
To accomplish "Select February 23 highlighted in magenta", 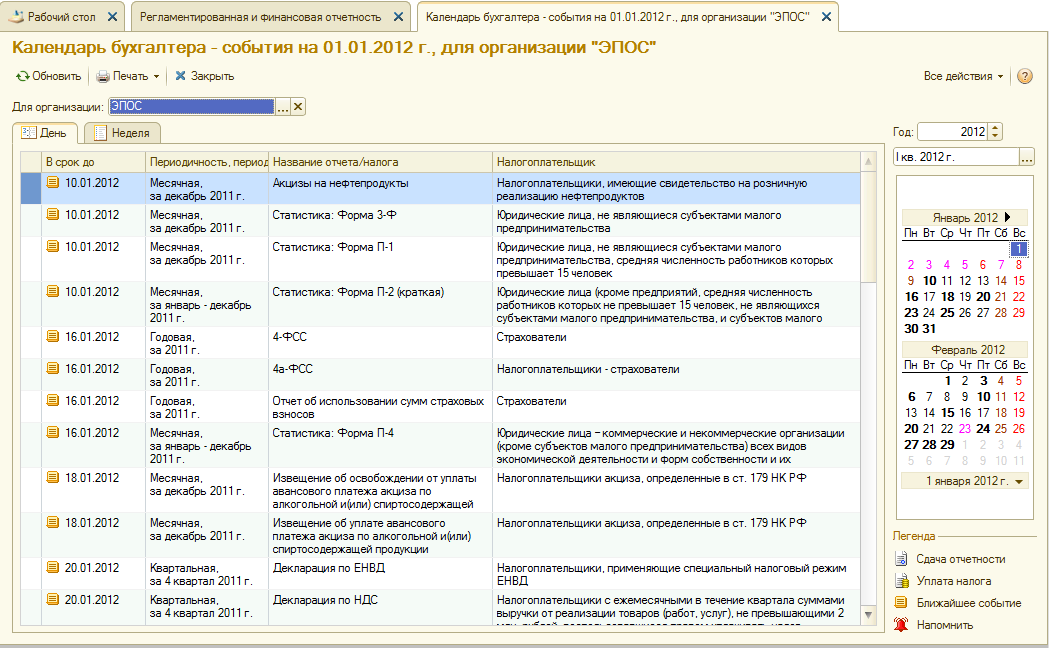I will pyautogui.click(x=965, y=429).
